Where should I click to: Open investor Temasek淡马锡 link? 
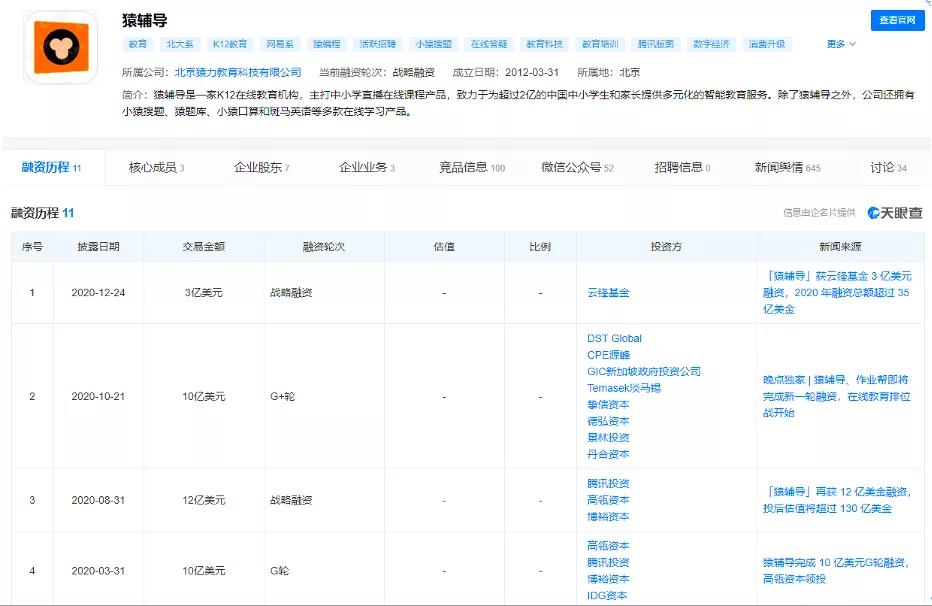click(624, 388)
